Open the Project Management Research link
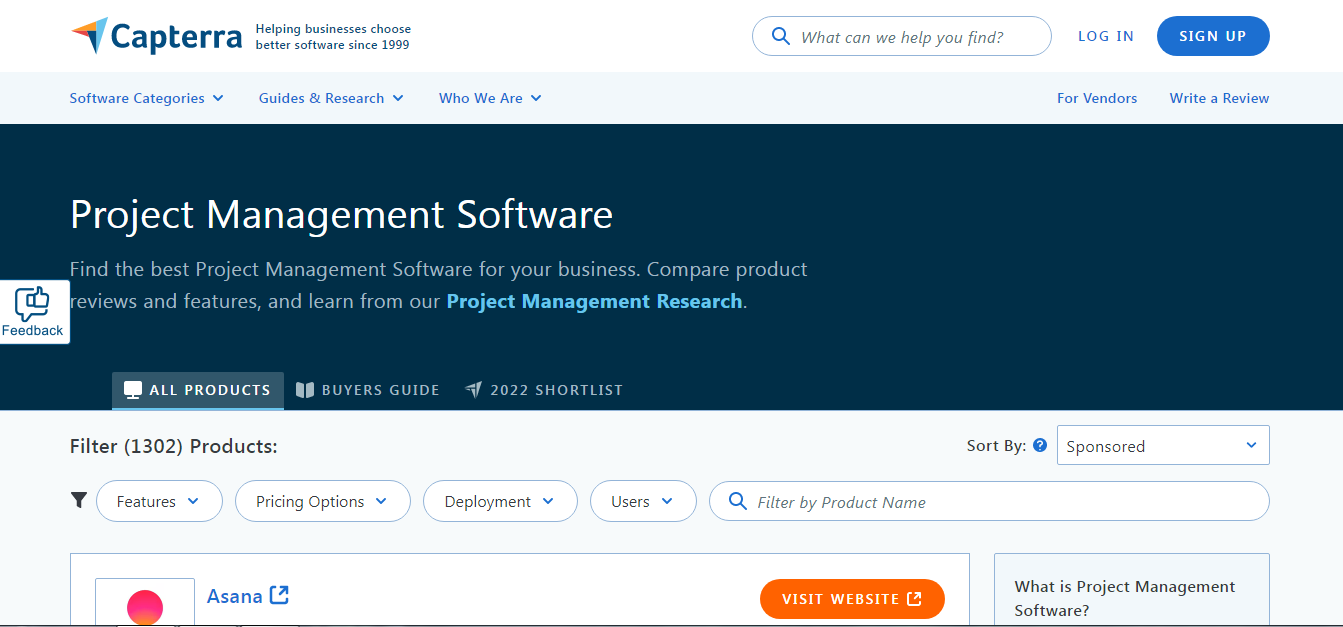This screenshot has height=627, width=1343. [593, 301]
